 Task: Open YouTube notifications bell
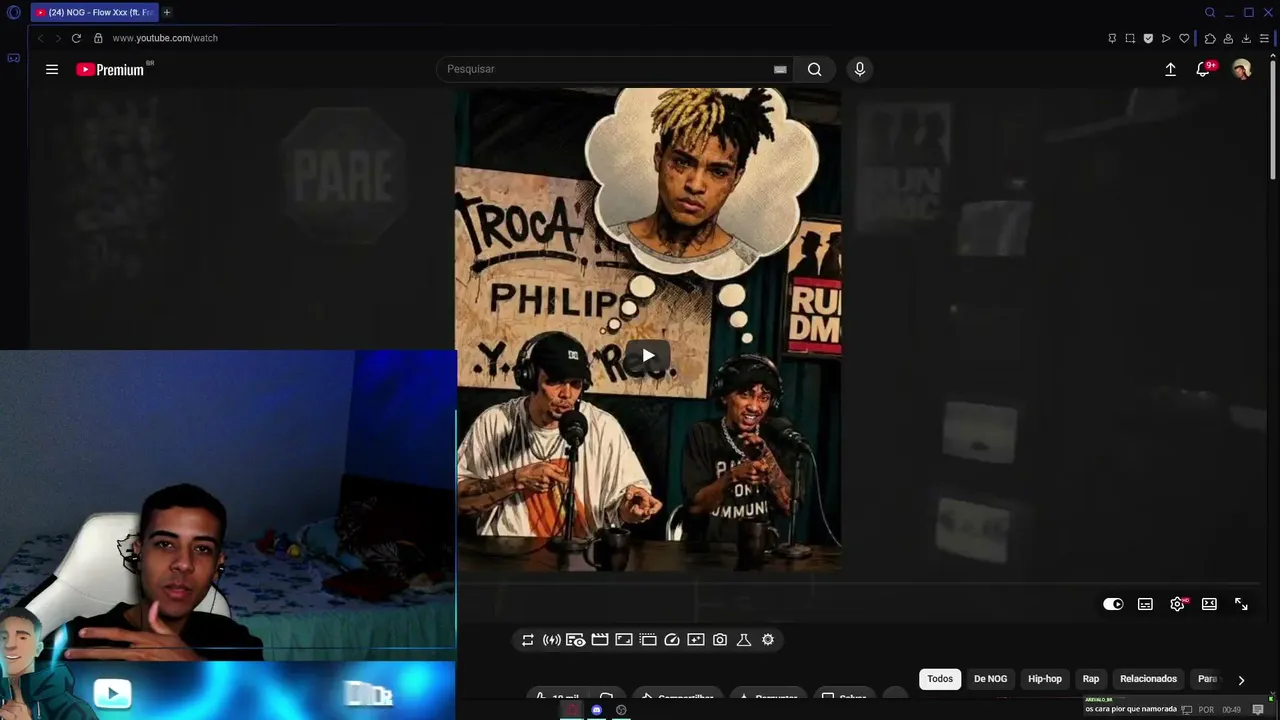[1203, 69]
